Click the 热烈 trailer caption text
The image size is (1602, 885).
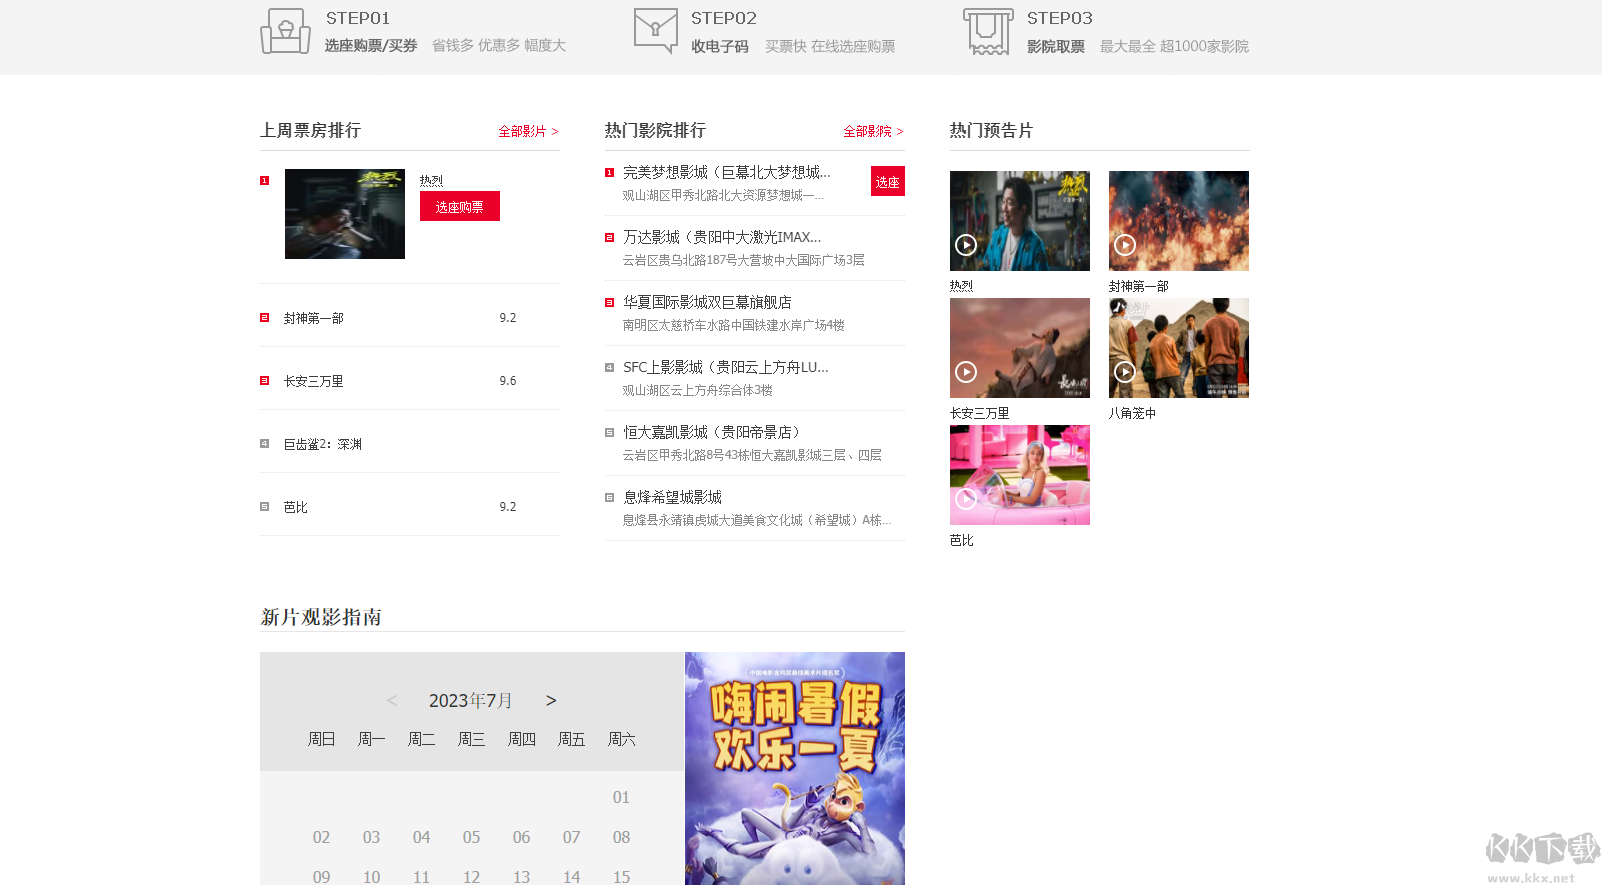click(961, 286)
